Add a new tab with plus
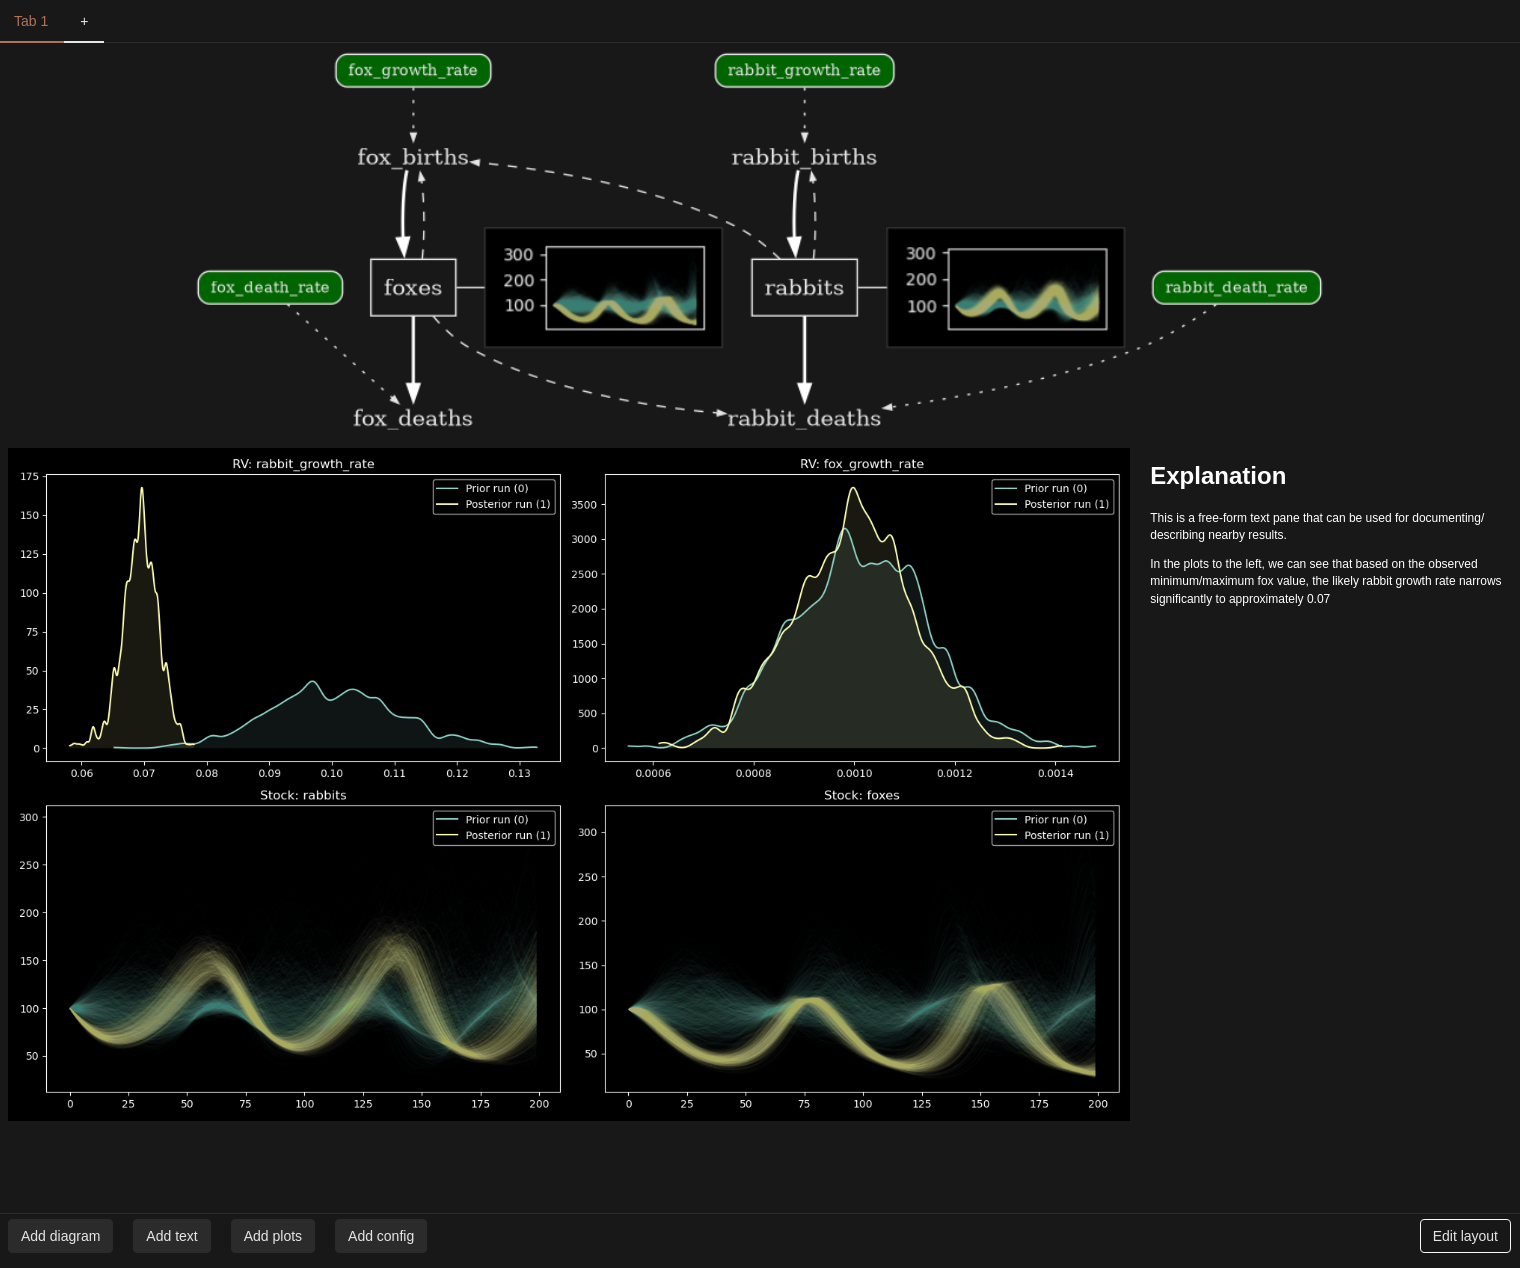This screenshot has height=1268, width=1520. [84, 21]
